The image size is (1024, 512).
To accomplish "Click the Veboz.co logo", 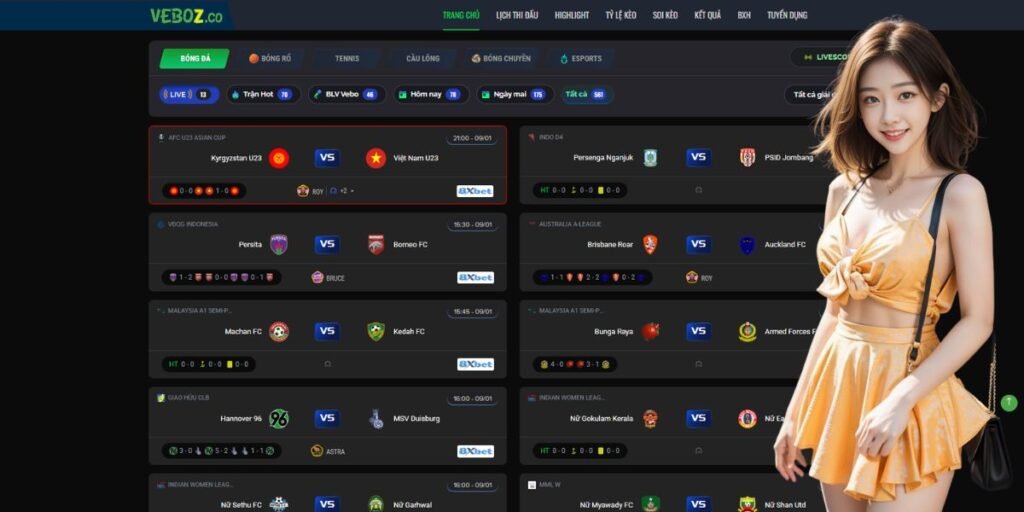I will pyautogui.click(x=186, y=16).
